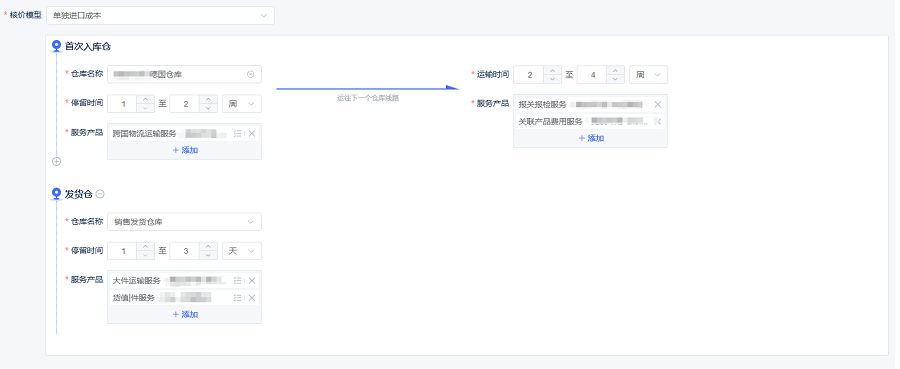Increase 运输时间 minimum value of 2
The height and width of the screenshot is (369, 900).
(x=552, y=70)
